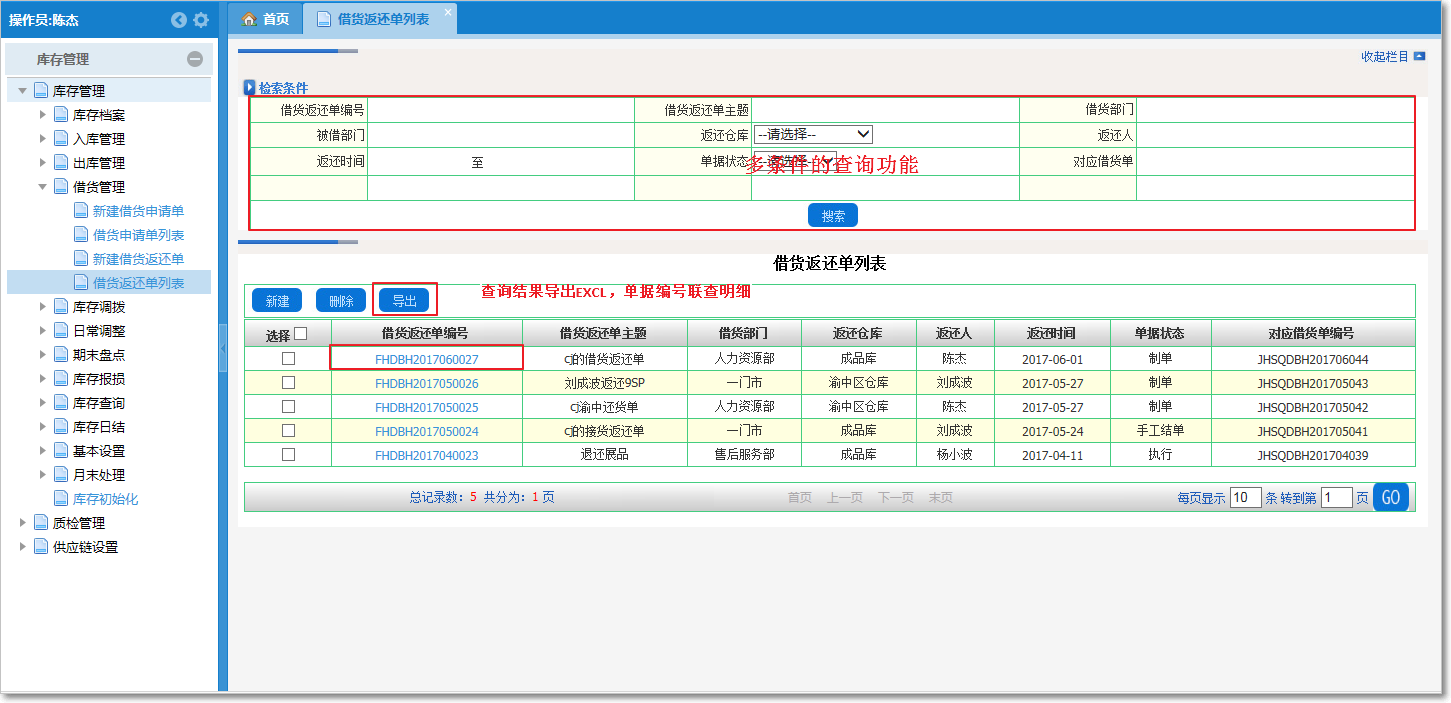Check the row for FHDBH2017060027

[288, 358]
